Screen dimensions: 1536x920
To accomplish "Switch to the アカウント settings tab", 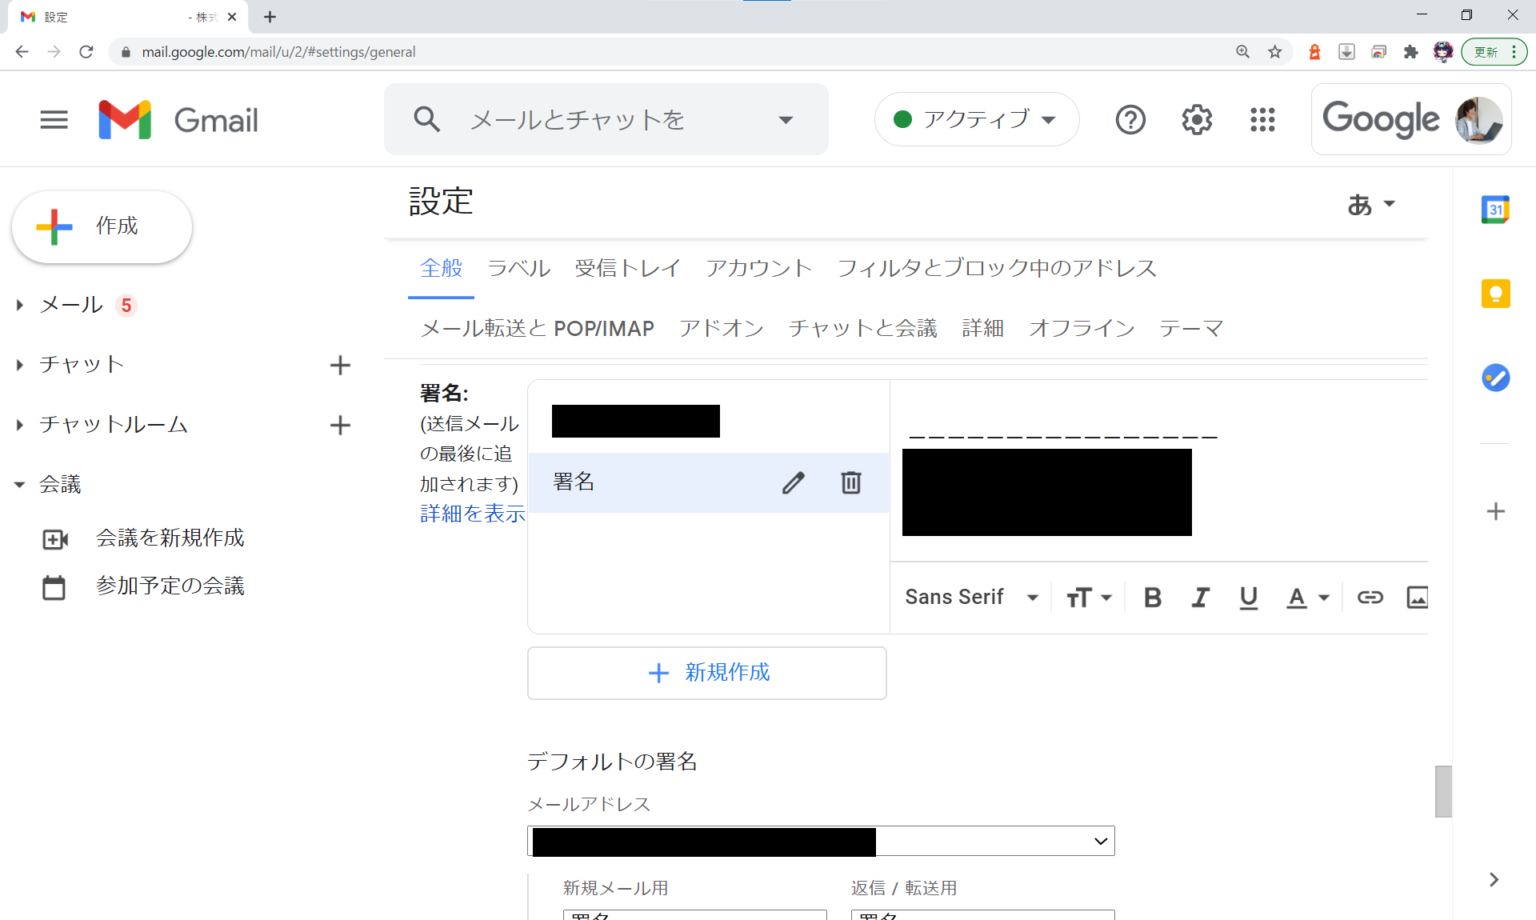I will click(x=758, y=268).
